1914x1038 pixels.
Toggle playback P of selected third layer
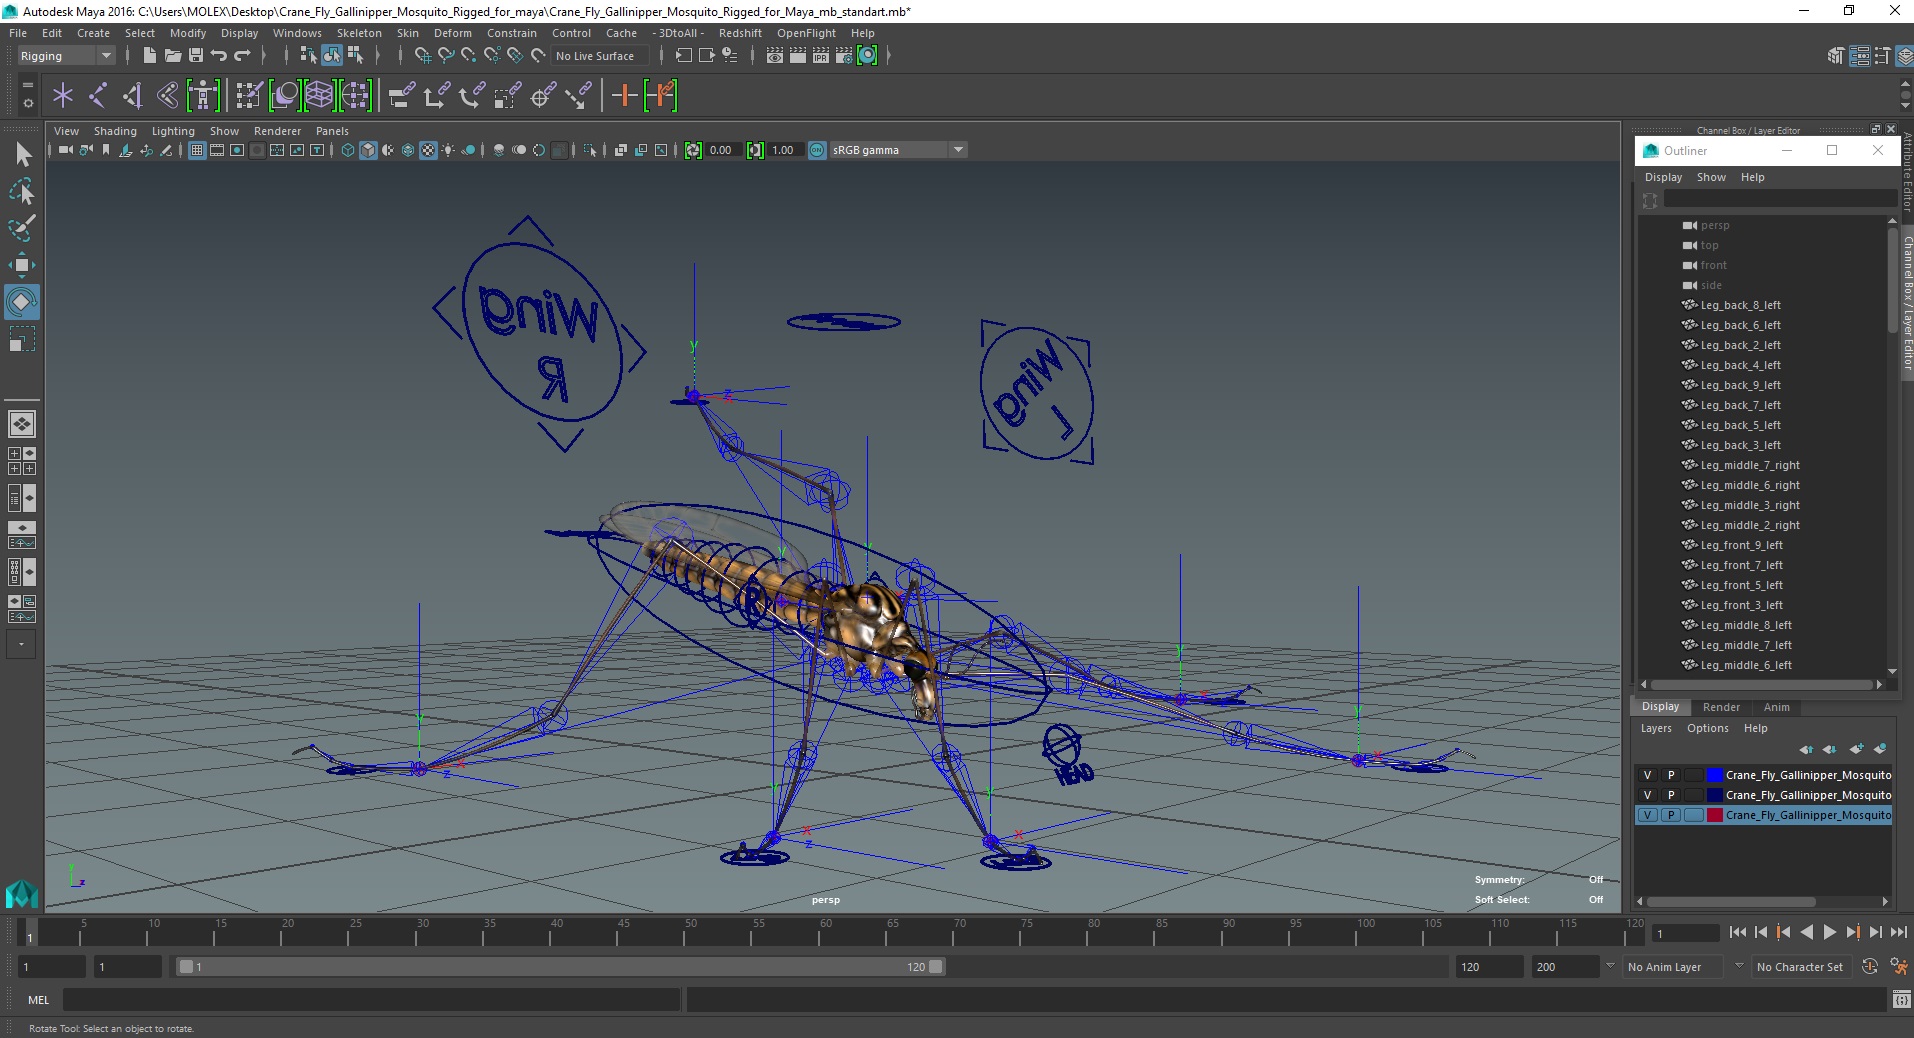tap(1670, 815)
